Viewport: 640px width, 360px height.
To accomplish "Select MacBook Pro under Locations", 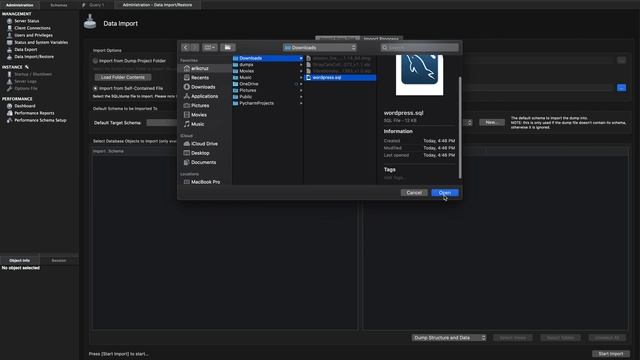I will (x=205, y=182).
